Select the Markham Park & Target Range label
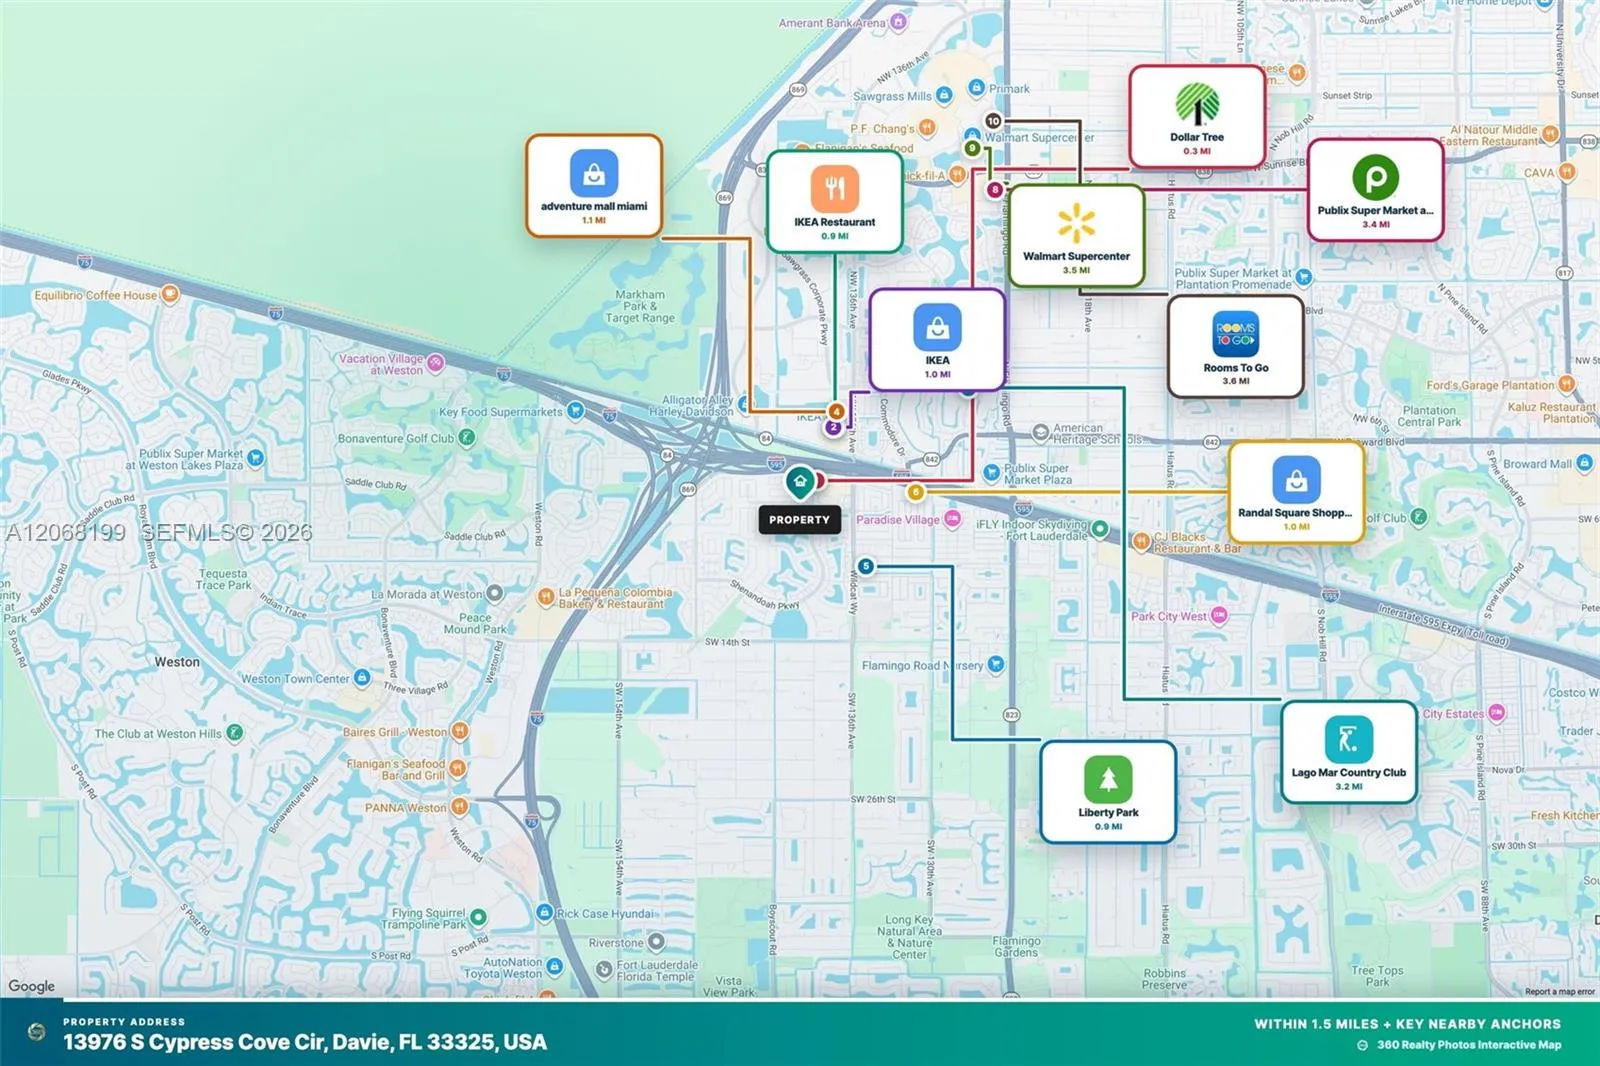 [640, 306]
